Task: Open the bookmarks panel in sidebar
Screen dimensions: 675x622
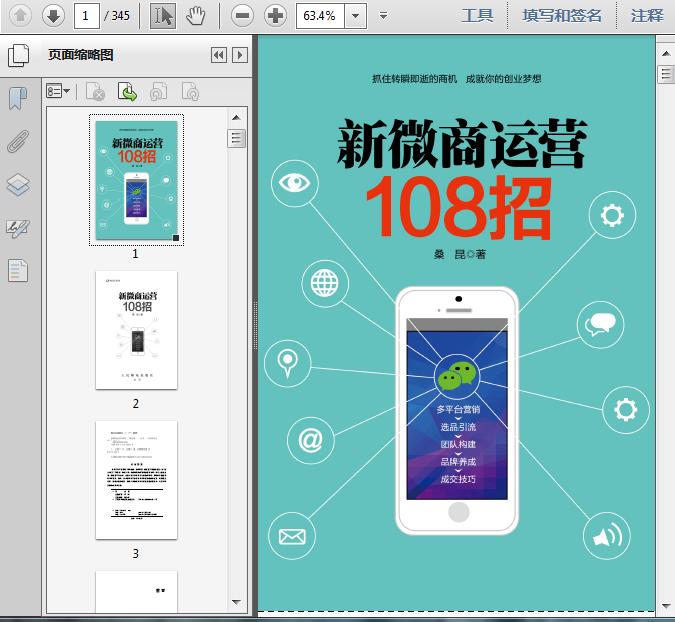Action: pos(18,98)
